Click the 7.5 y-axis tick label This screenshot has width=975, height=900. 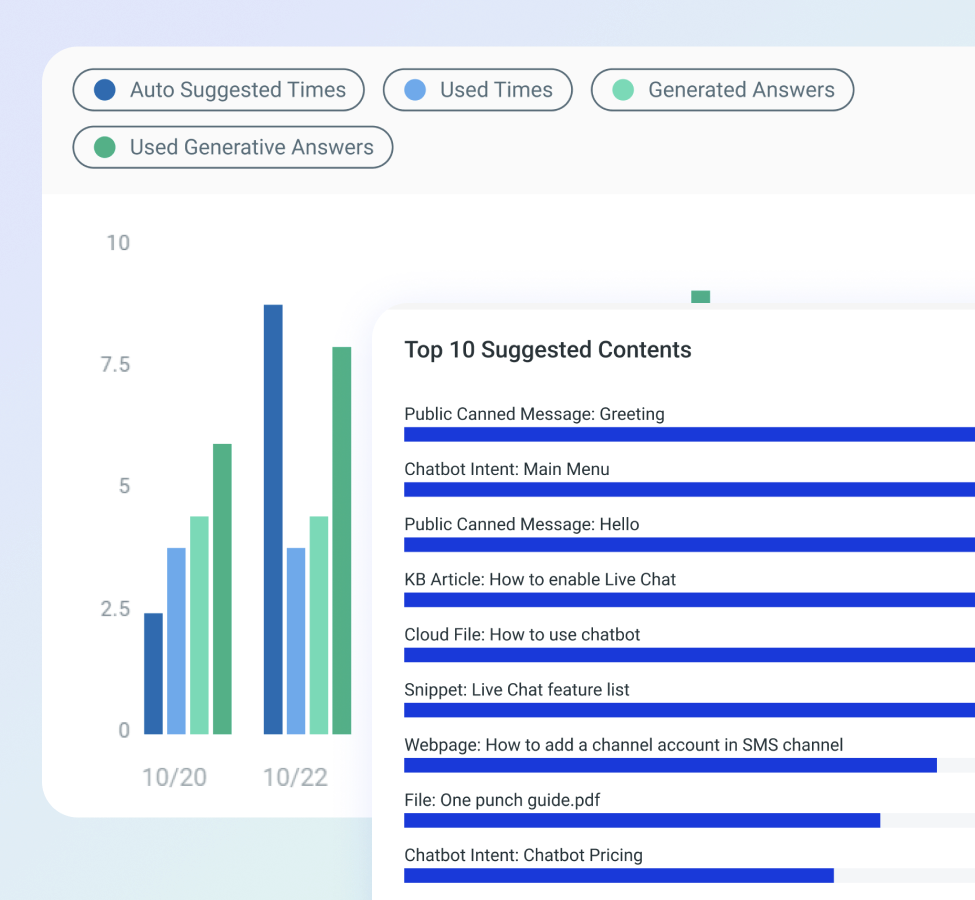(116, 364)
